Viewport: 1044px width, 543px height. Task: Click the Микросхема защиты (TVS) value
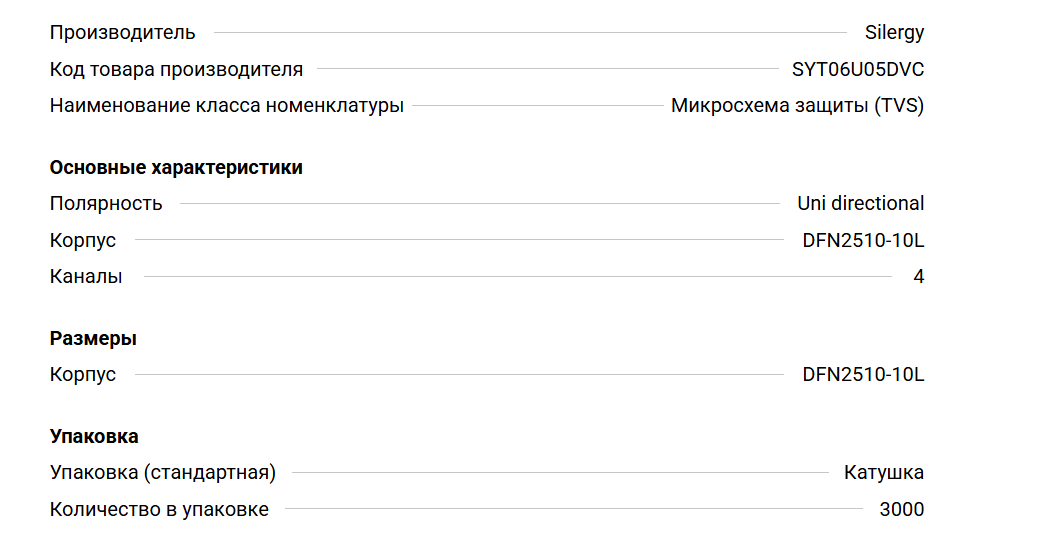pos(797,106)
